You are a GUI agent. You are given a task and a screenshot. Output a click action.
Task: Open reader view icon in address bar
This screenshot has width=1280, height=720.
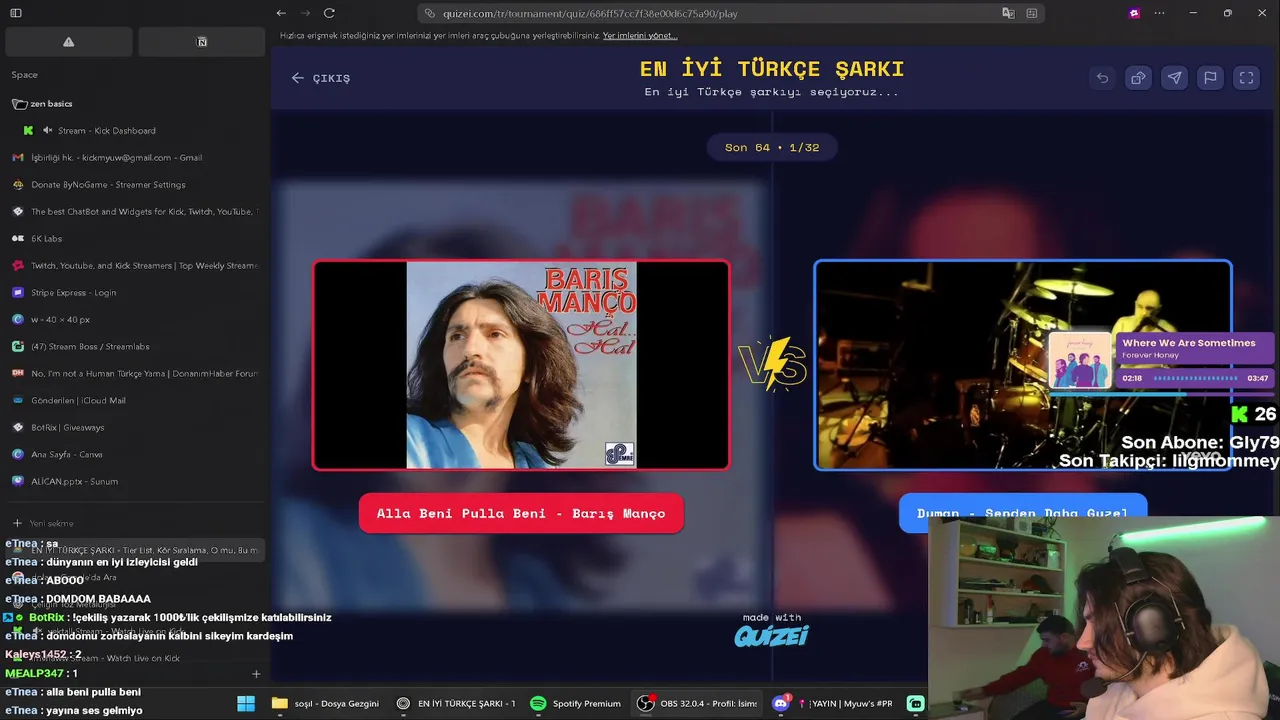pyautogui.click(x=1031, y=13)
